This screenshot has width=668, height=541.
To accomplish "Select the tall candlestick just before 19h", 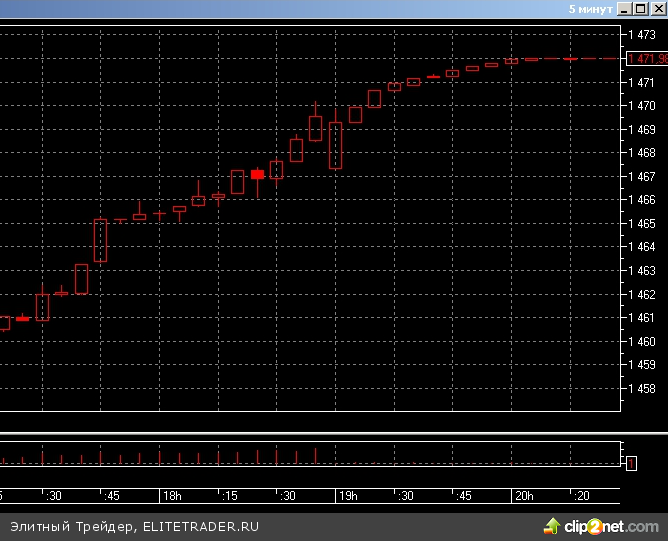I will coord(335,146).
